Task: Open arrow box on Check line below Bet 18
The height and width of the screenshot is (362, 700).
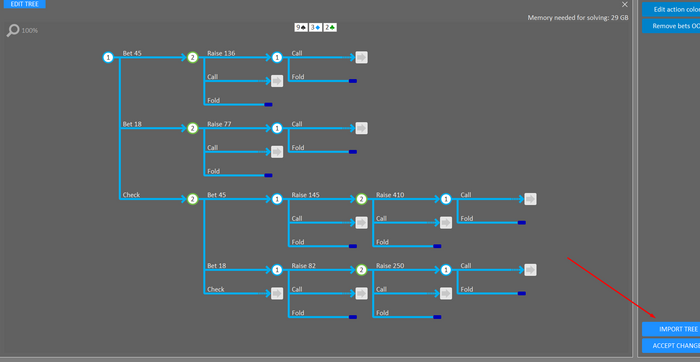Action: [277, 294]
